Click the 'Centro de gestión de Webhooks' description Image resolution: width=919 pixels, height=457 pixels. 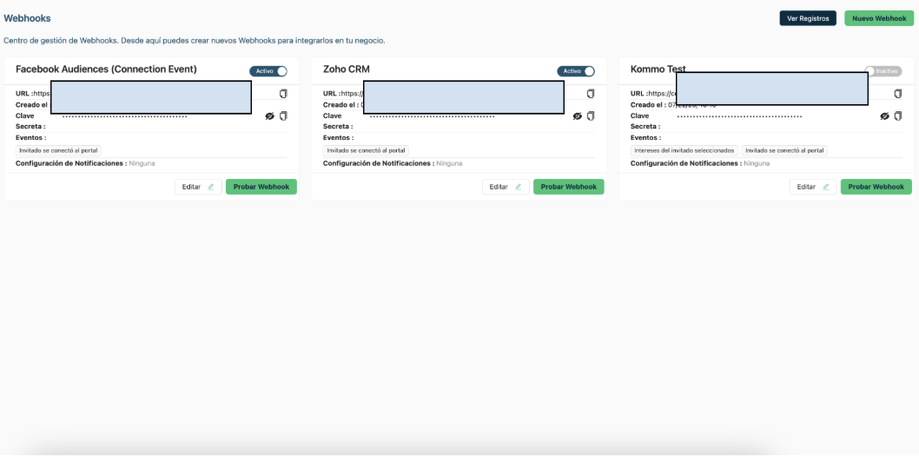[x=195, y=41]
